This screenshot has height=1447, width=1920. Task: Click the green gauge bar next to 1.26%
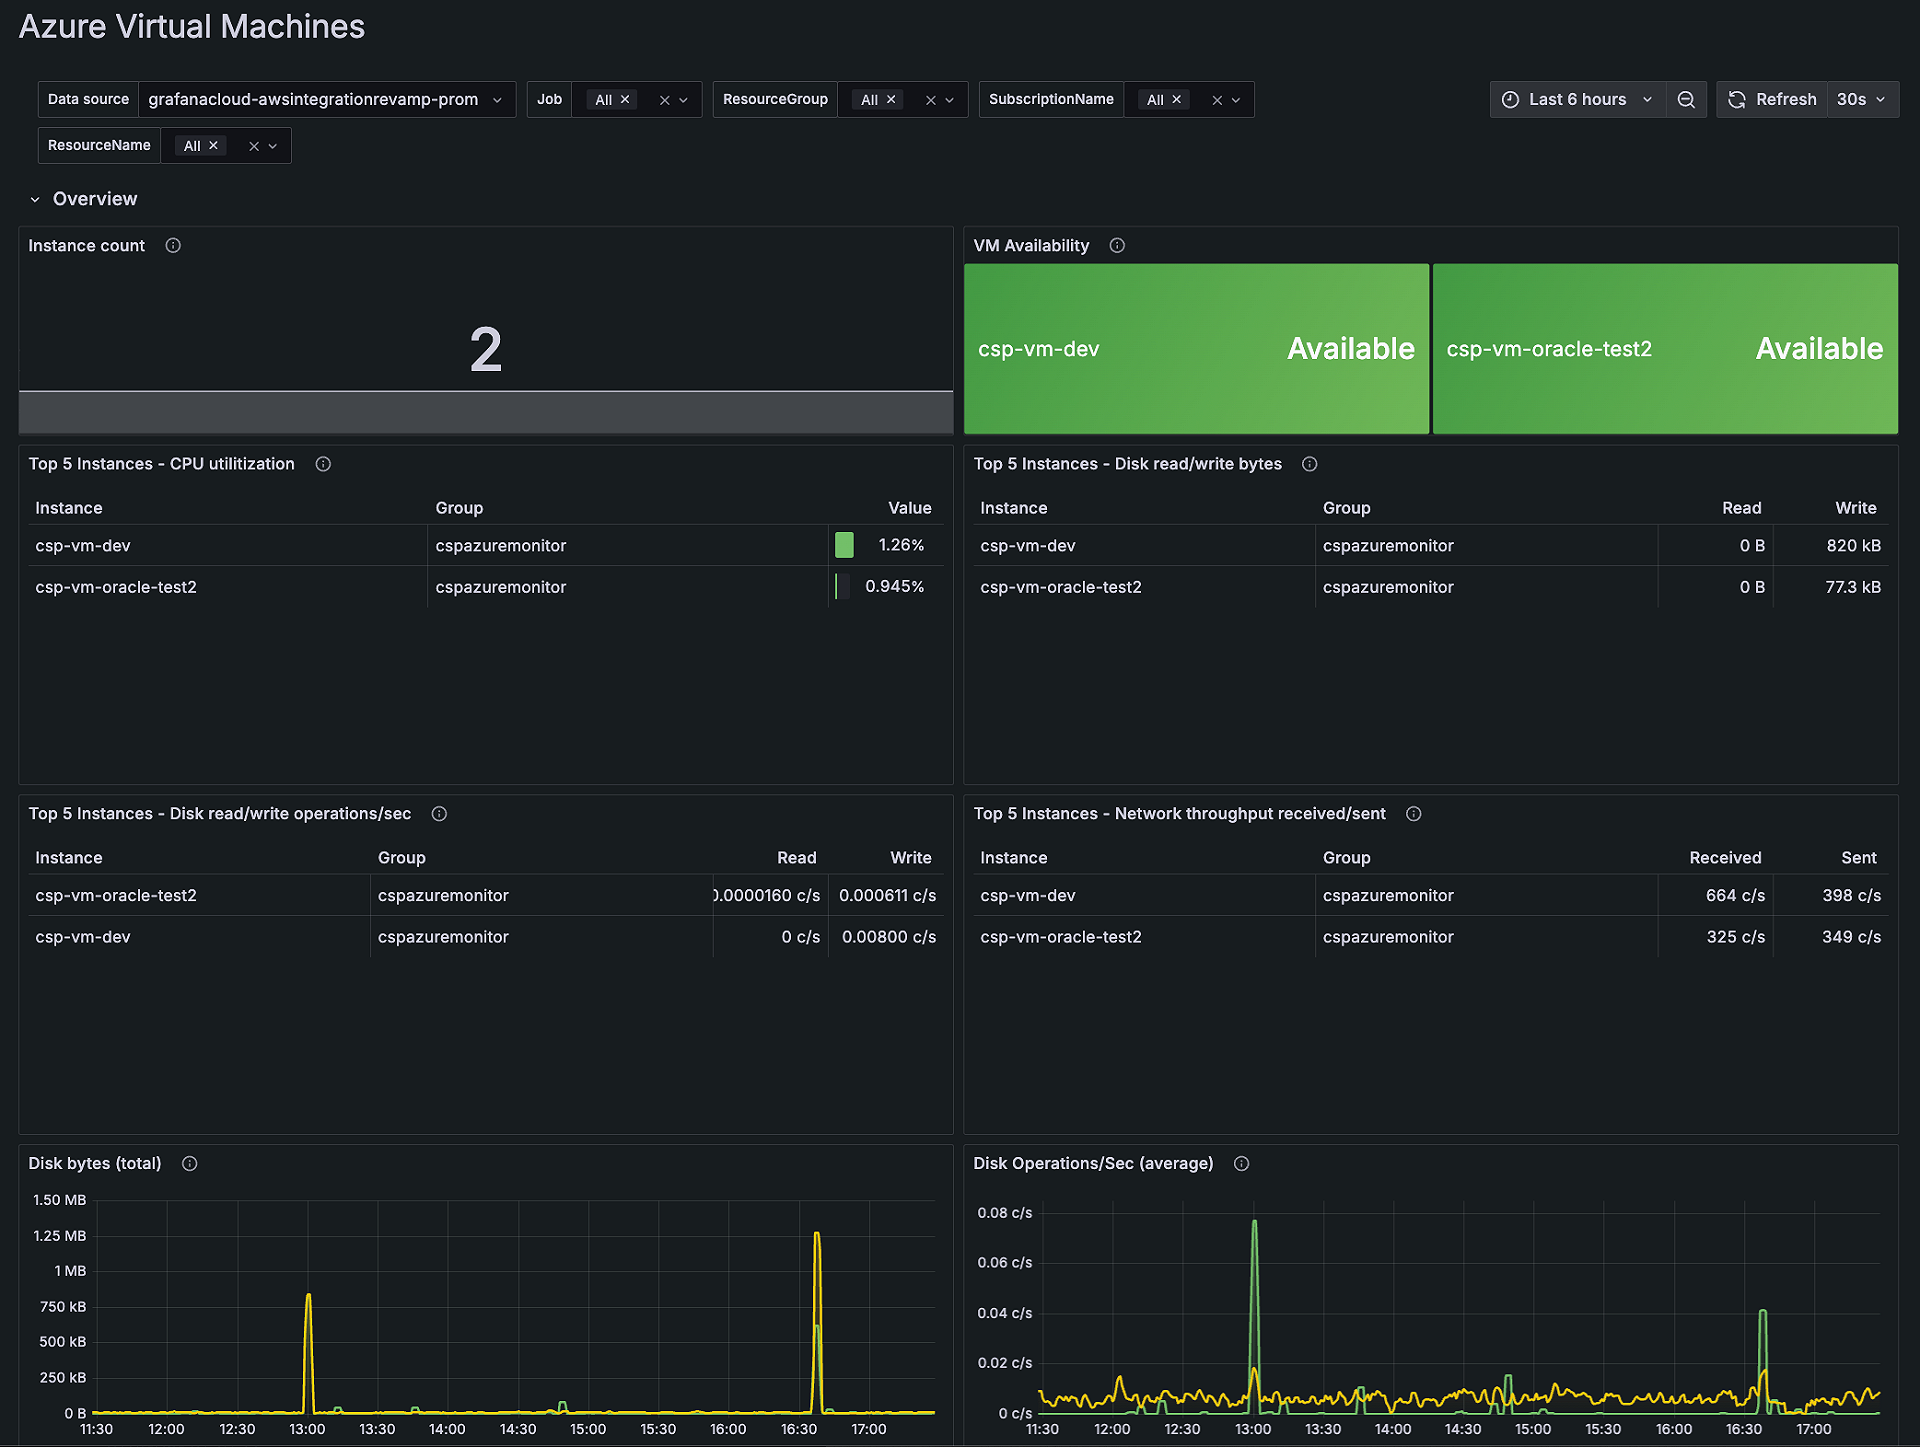click(x=844, y=545)
